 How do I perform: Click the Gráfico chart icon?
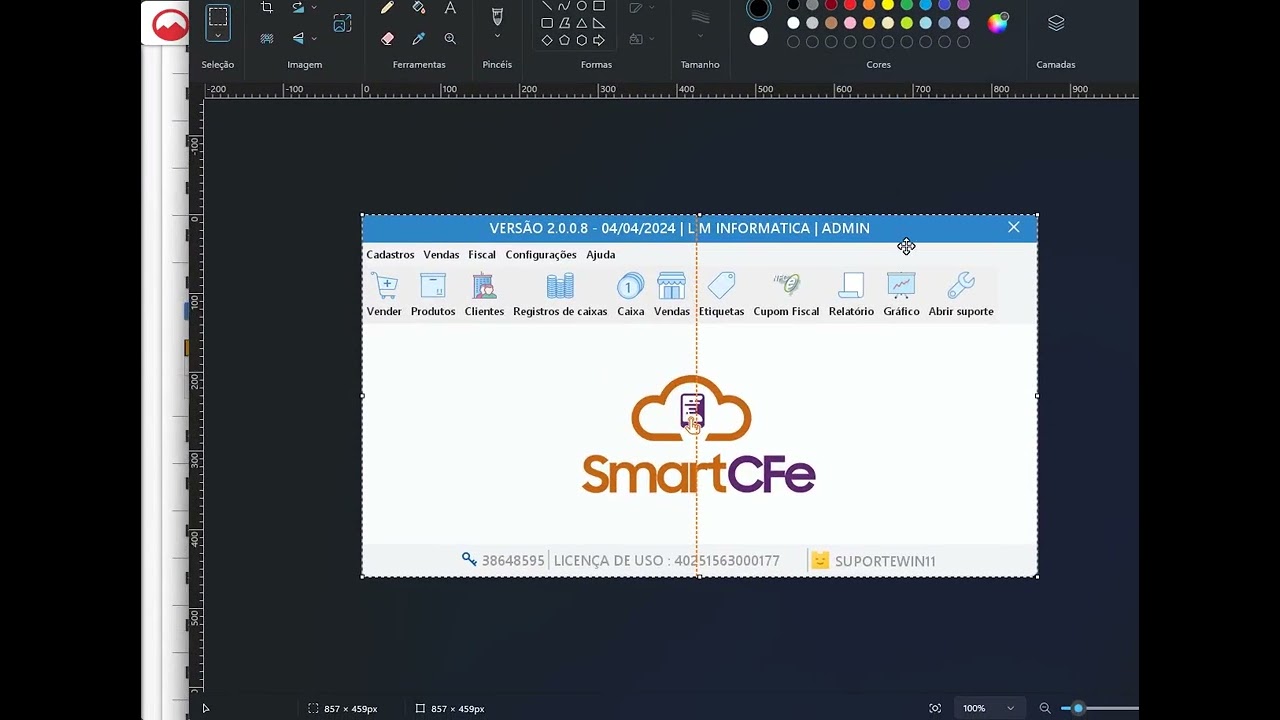coord(901,286)
